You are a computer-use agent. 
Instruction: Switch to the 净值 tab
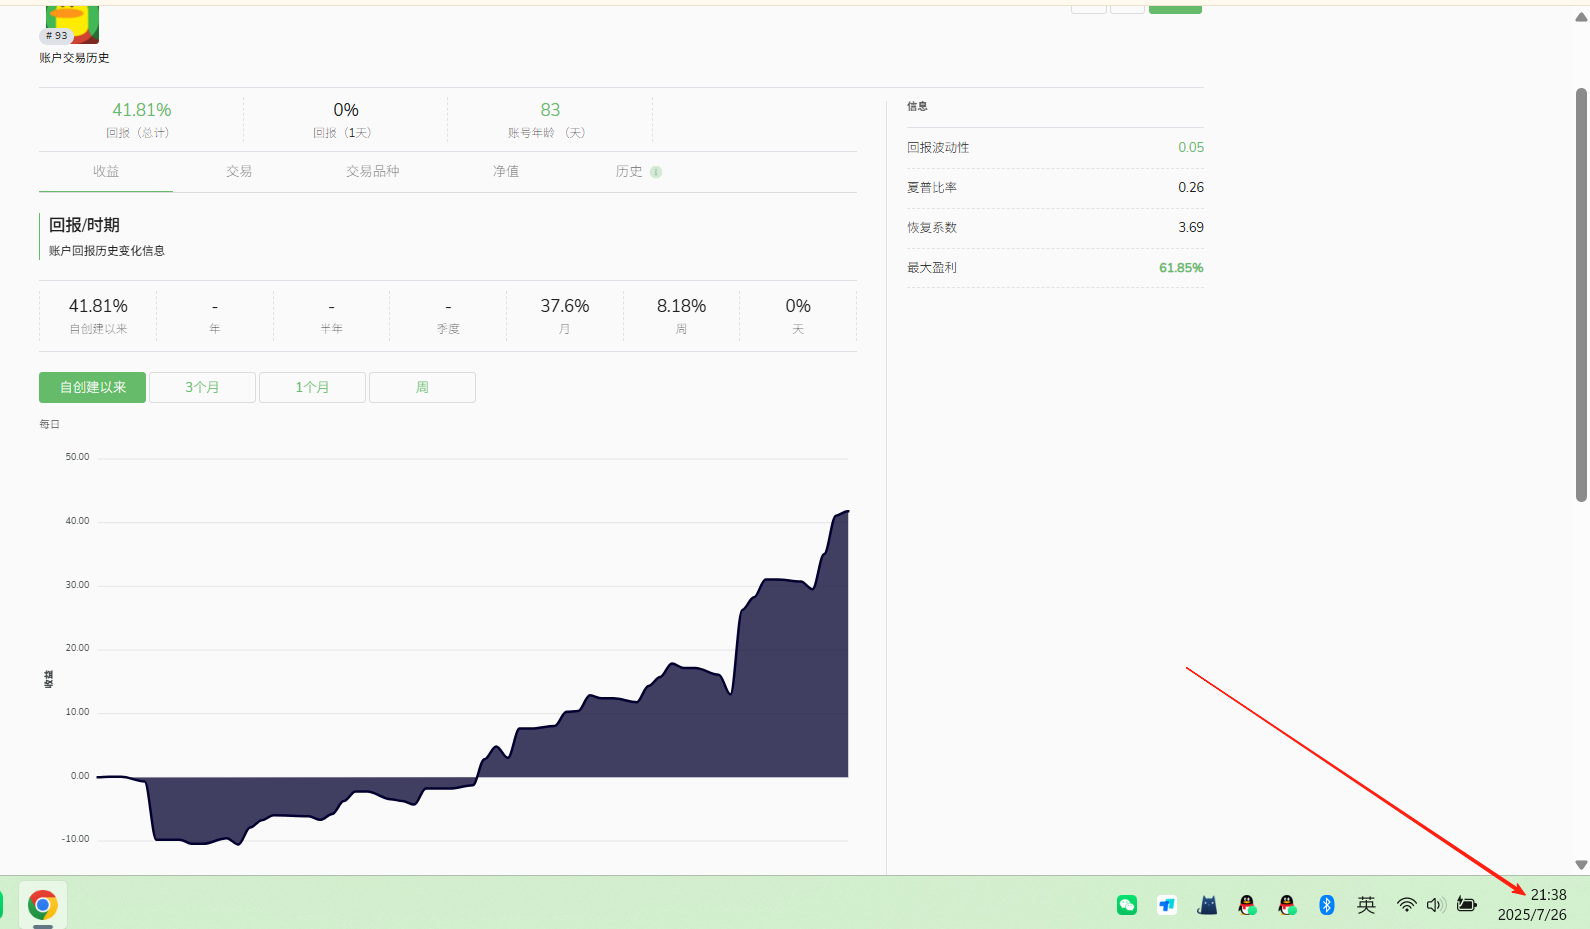506,171
